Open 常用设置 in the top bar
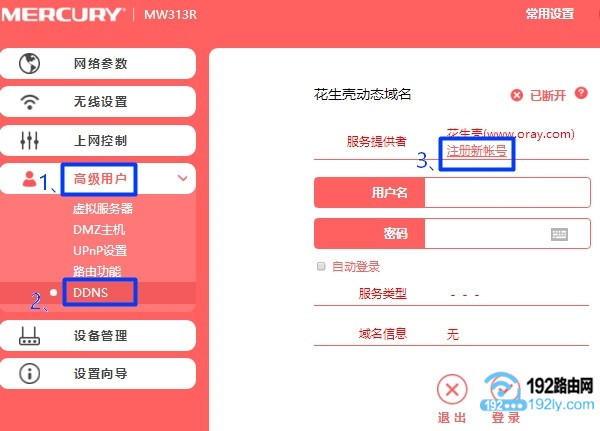The image size is (600, 431). (x=550, y=14)
